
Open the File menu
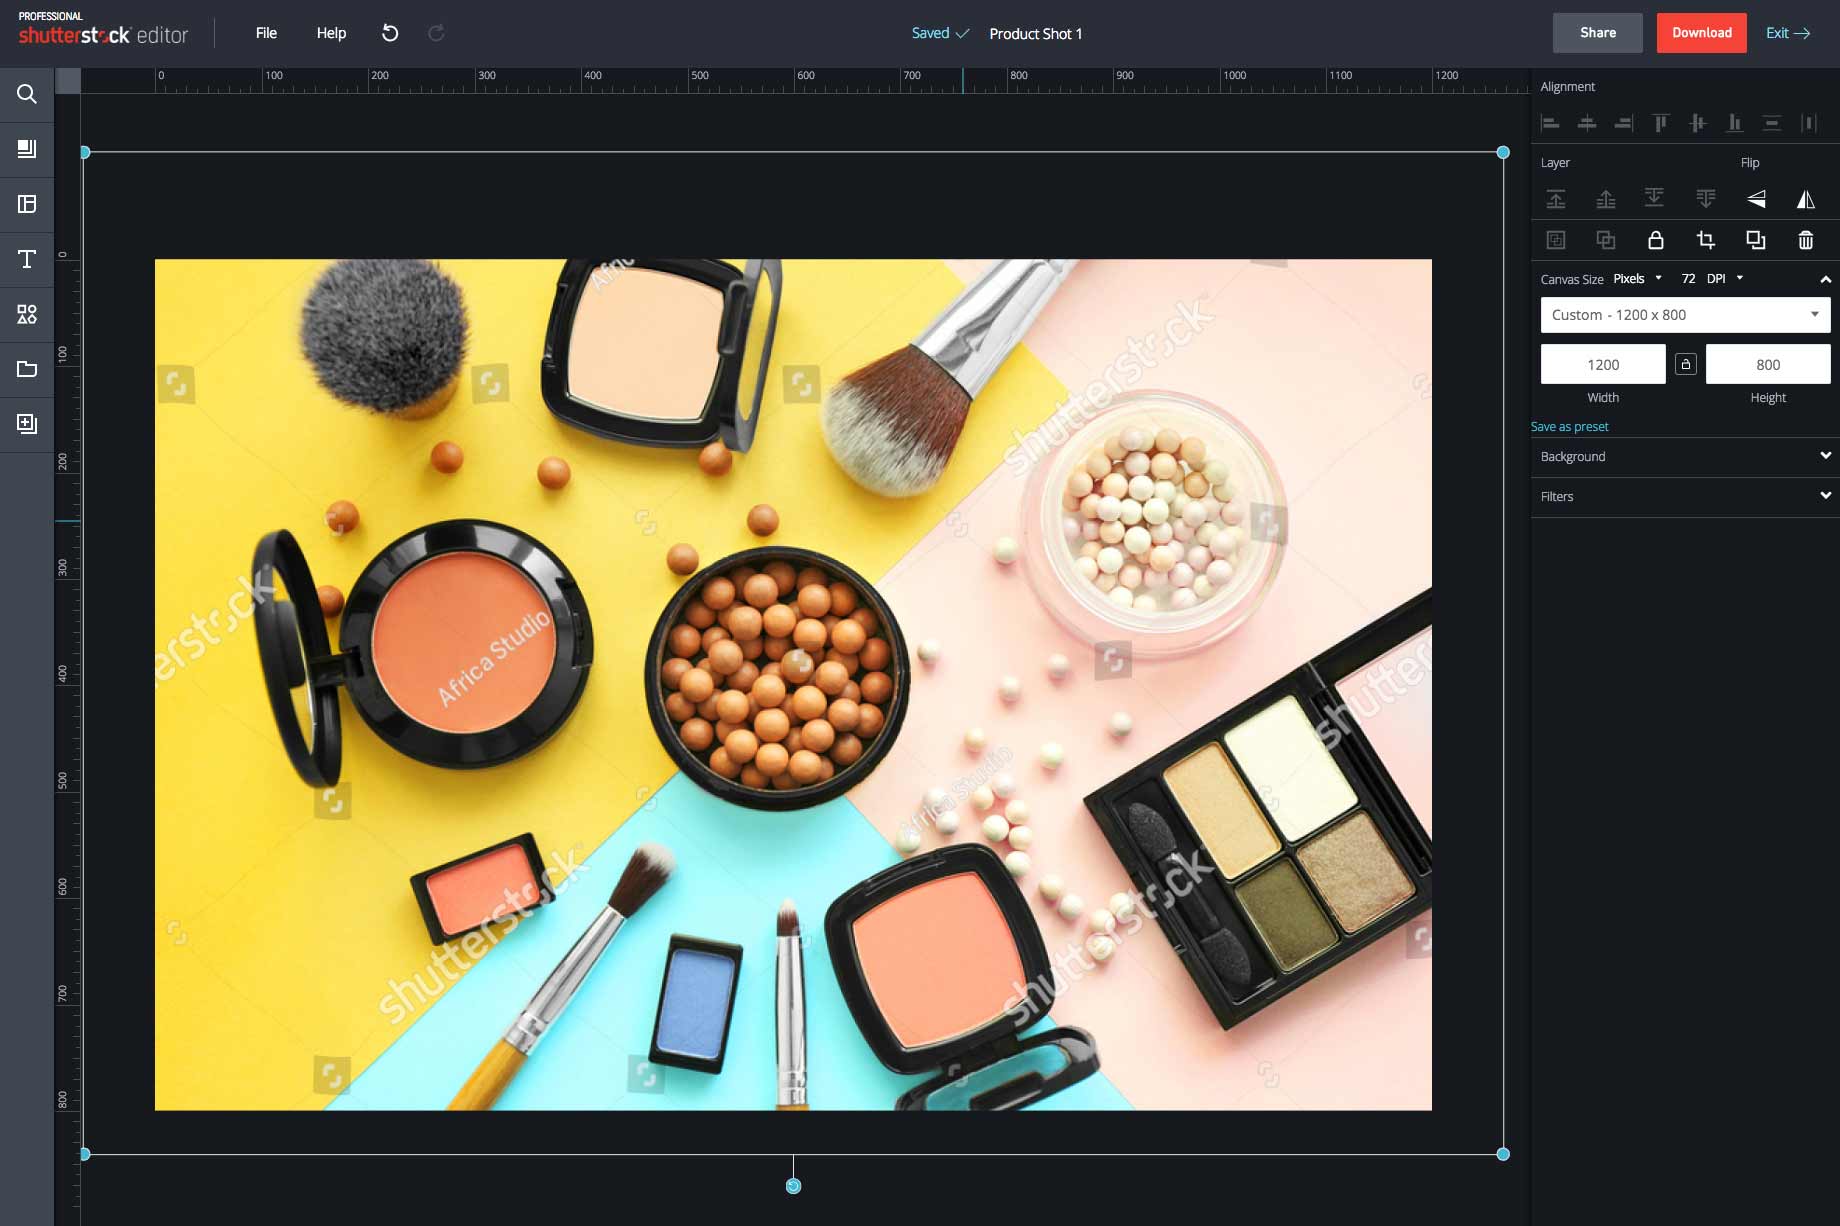[x=266, y=33]
